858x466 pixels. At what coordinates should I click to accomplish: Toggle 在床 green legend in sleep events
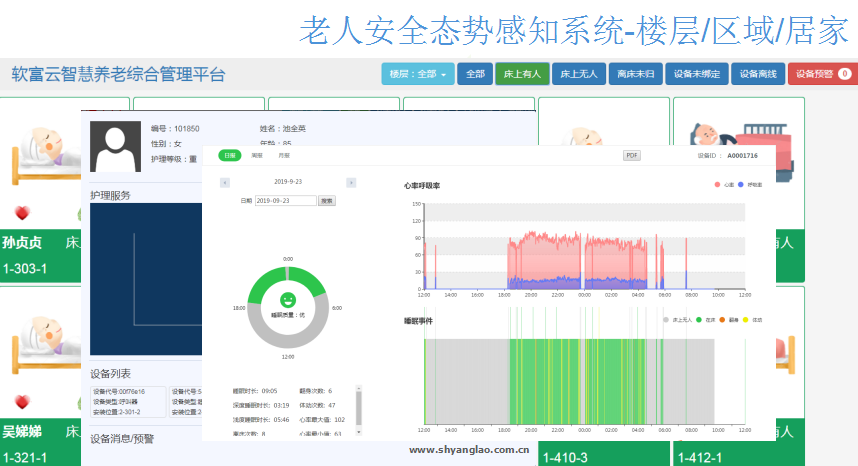pyautogui.click(x=699, y=320)
